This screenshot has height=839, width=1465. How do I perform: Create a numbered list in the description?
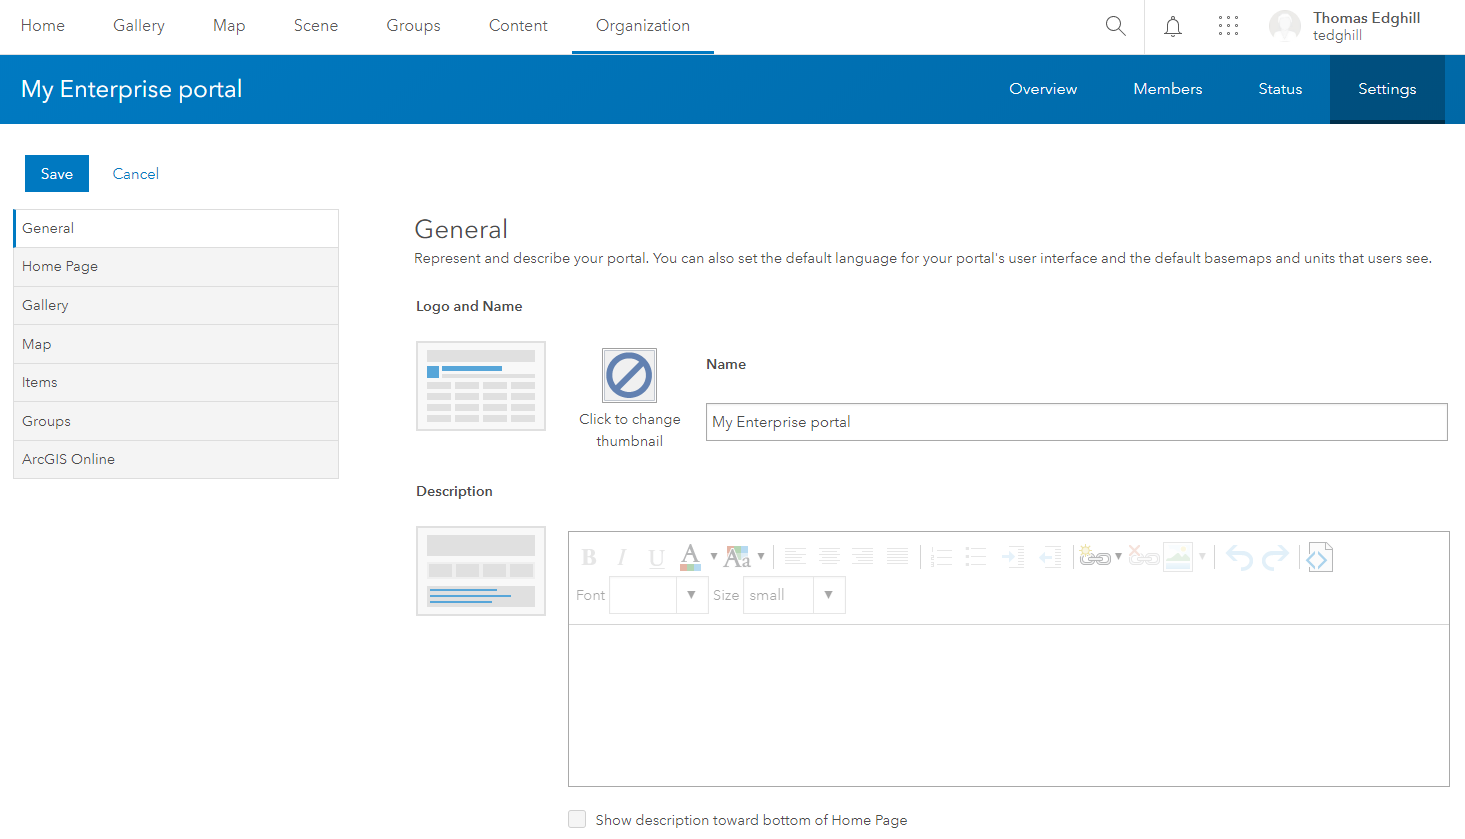[940, 557]
